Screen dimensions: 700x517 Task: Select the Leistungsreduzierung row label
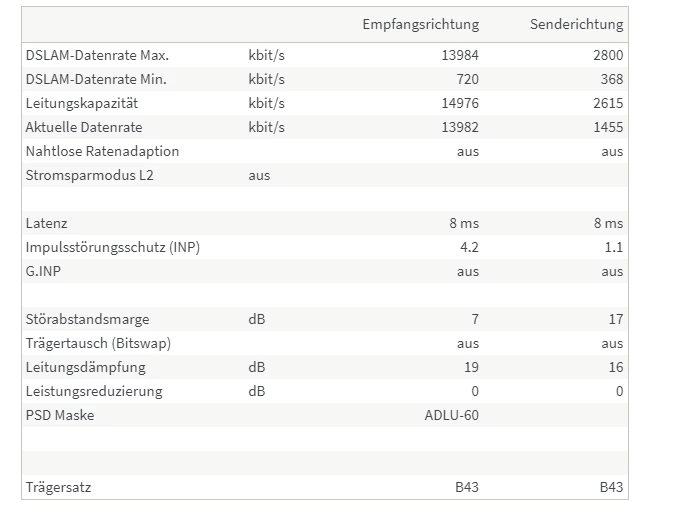point(93,391)
